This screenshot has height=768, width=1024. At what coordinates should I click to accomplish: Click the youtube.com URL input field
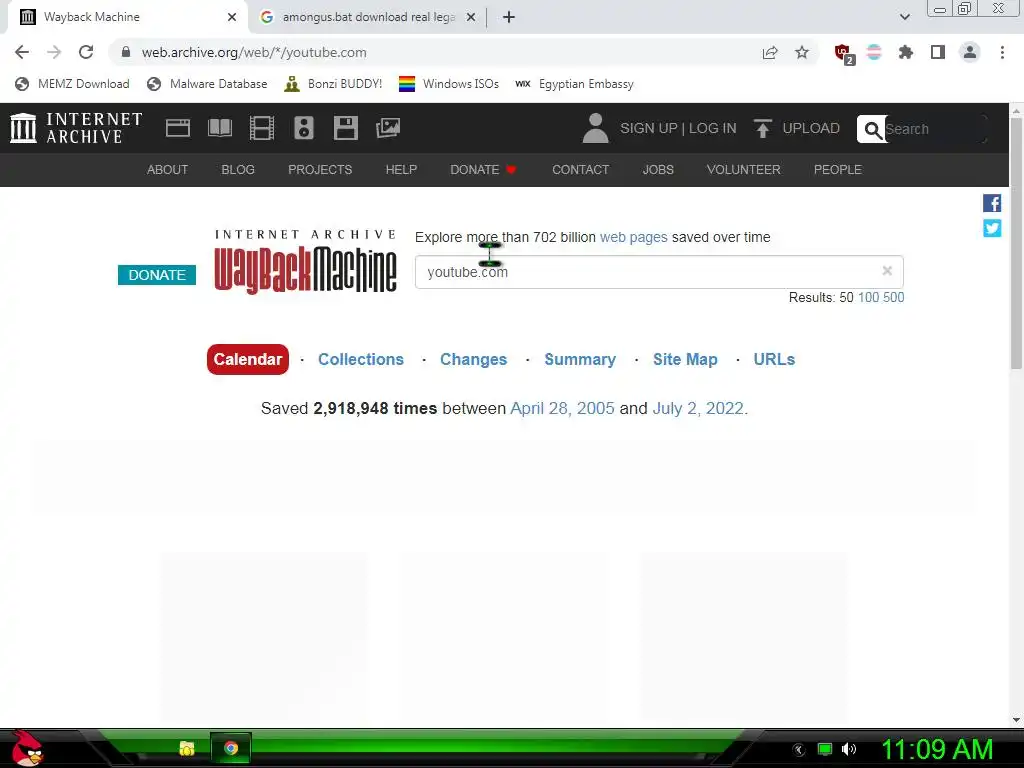click(659, 272)
